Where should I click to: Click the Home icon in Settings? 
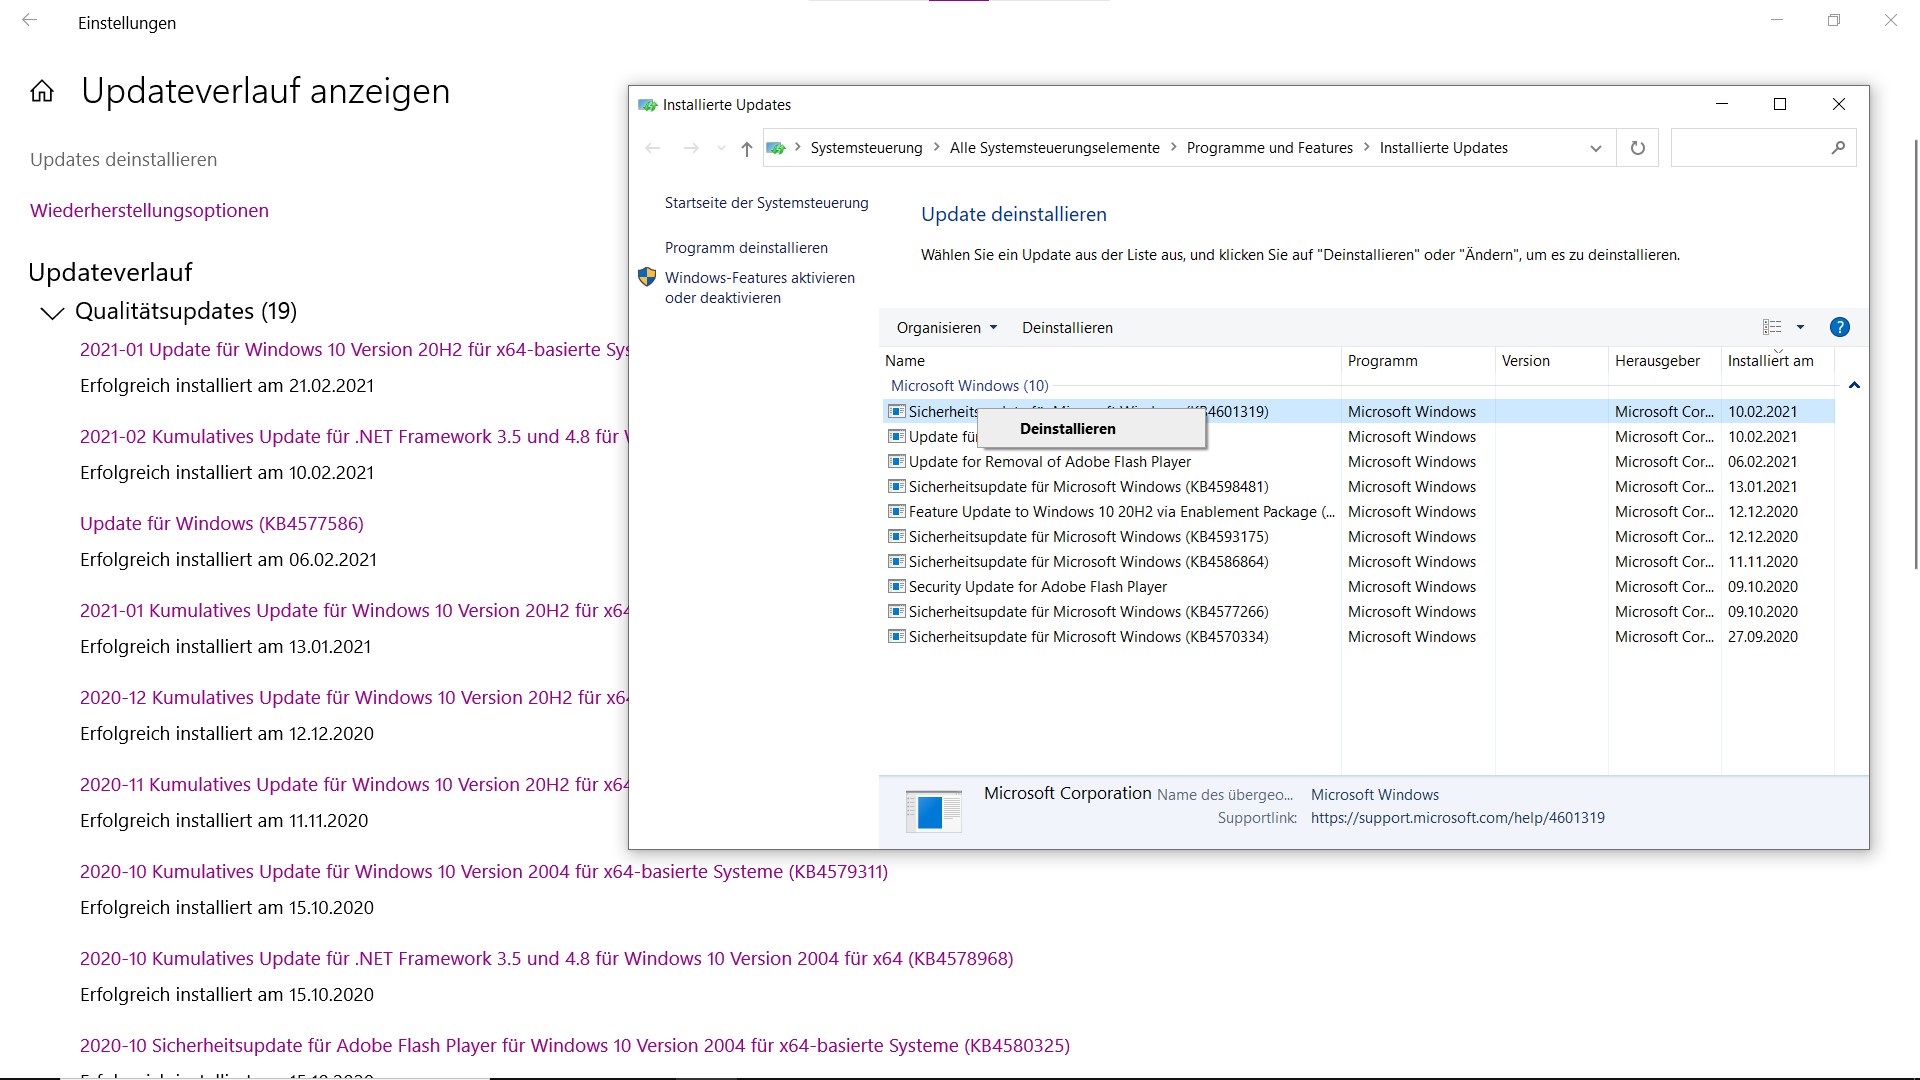point(42,92)
